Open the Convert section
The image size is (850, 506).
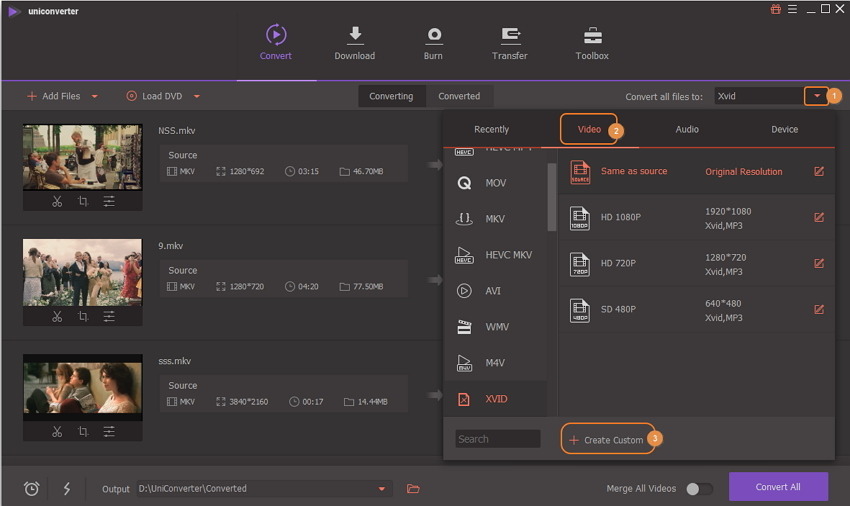(x=276, y=42)
